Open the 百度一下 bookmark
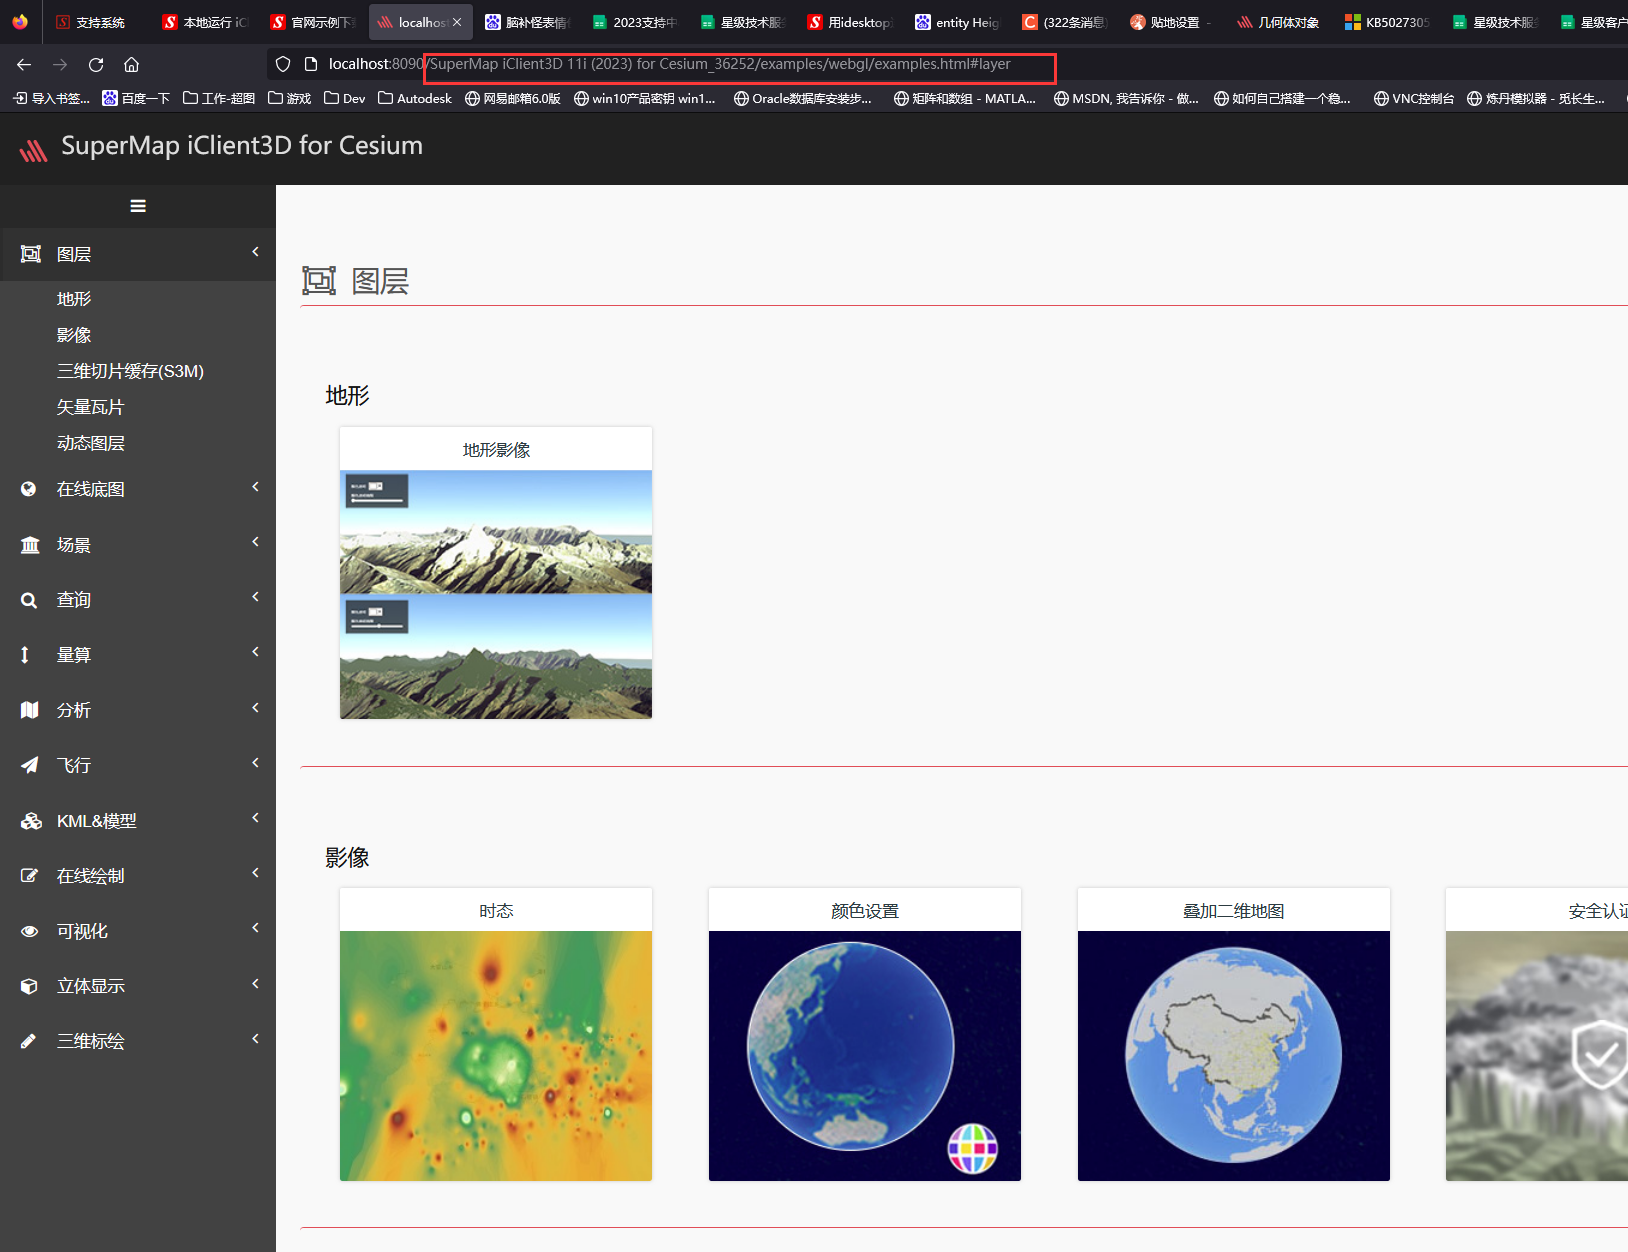 (136, 98)
